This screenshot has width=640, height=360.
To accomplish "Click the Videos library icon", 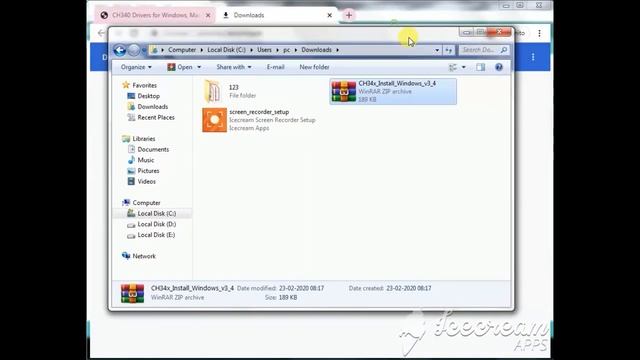I will point(131,181).
